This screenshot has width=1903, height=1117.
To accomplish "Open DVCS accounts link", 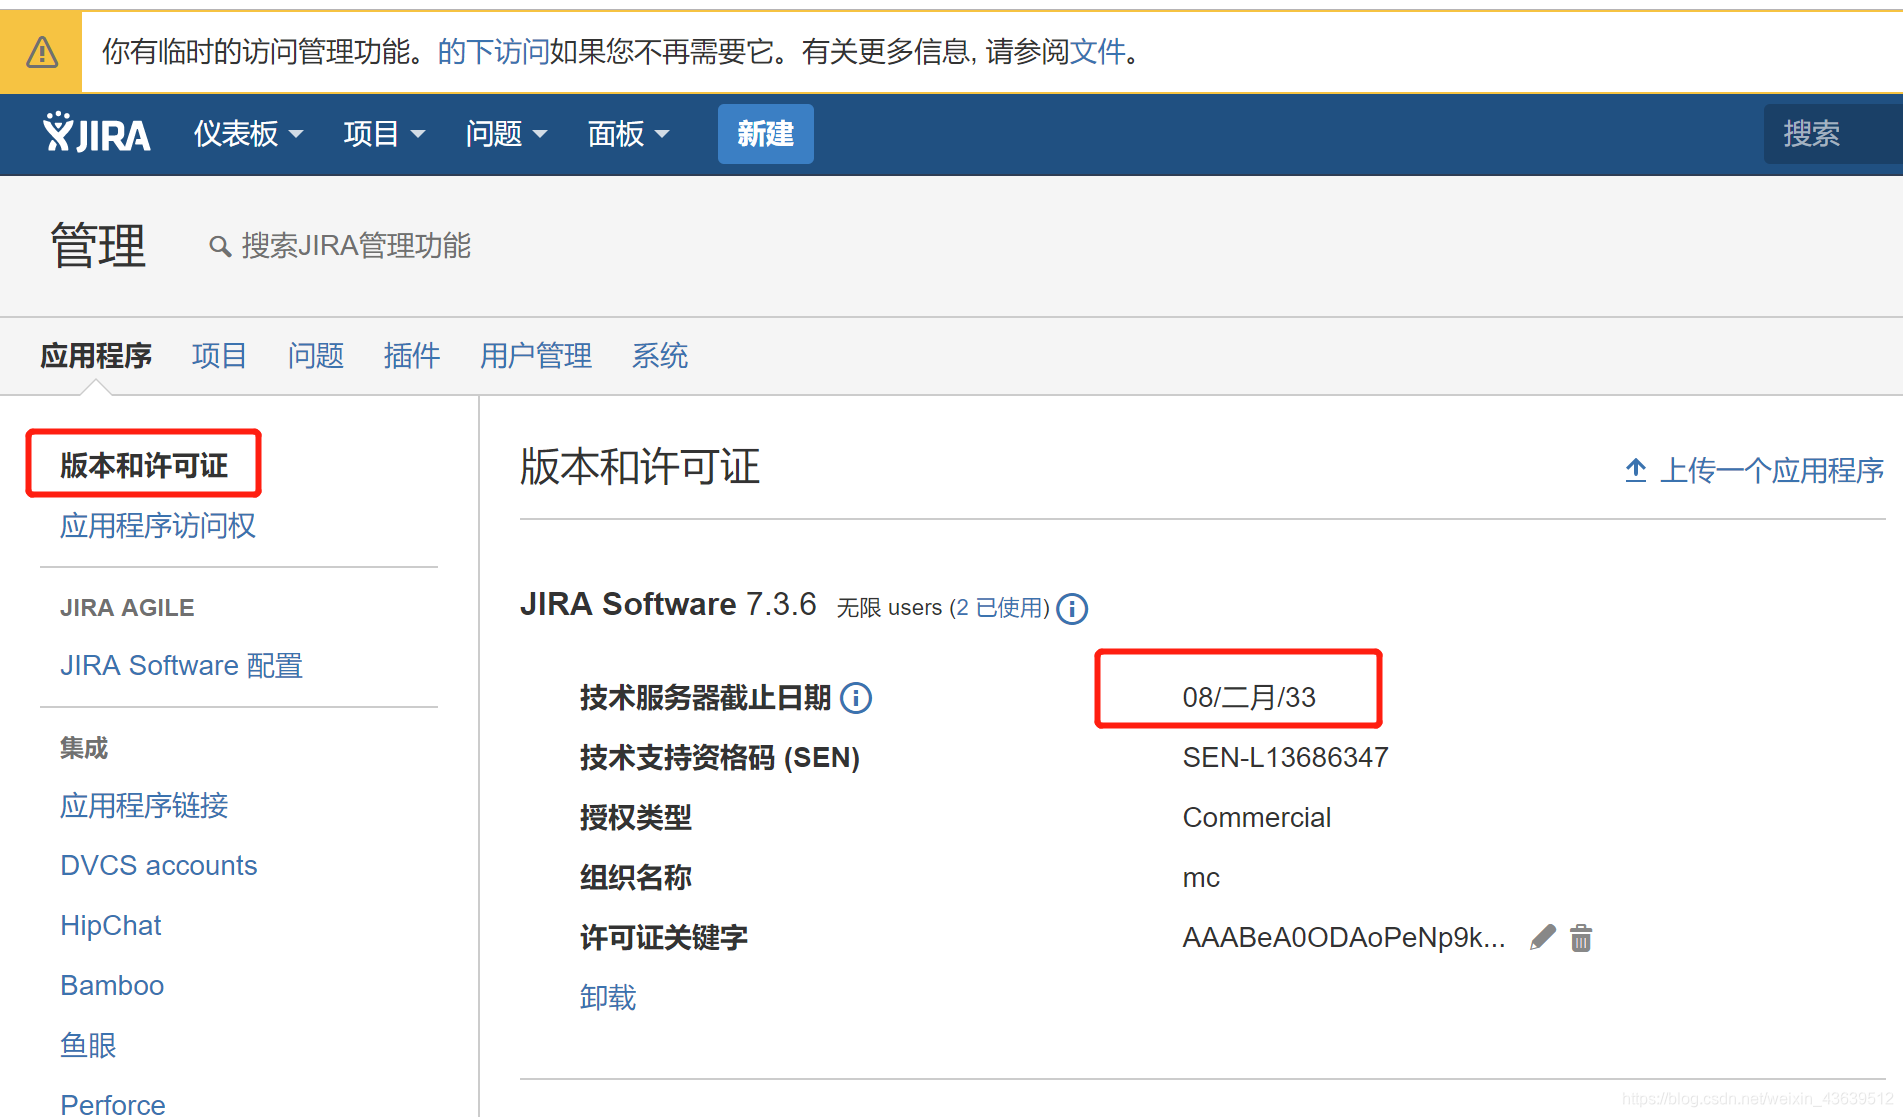I will 158,866.
